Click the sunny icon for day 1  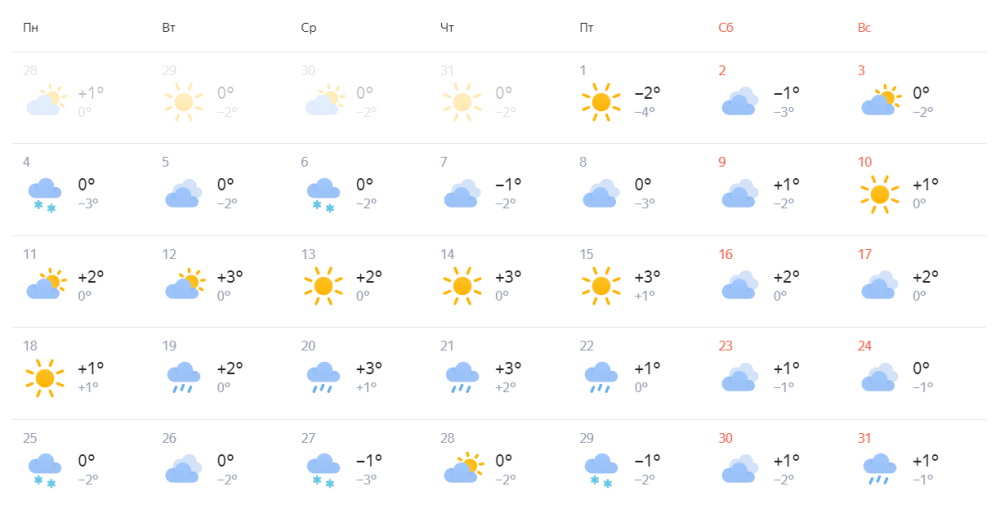click(x=601, y=102)
